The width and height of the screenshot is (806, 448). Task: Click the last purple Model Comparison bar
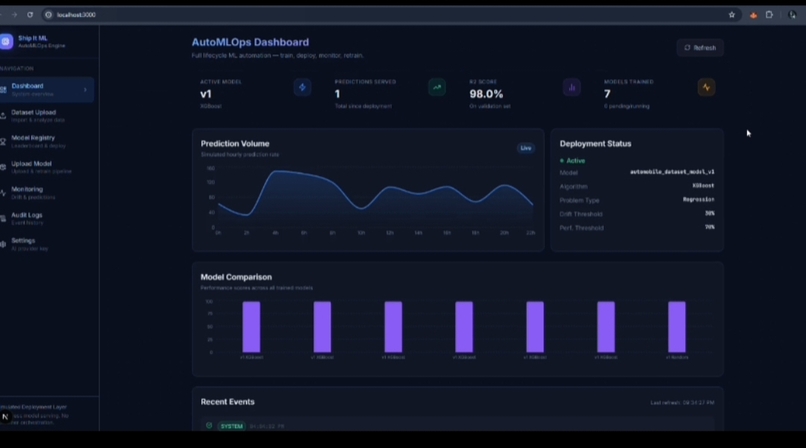[676, 327]
